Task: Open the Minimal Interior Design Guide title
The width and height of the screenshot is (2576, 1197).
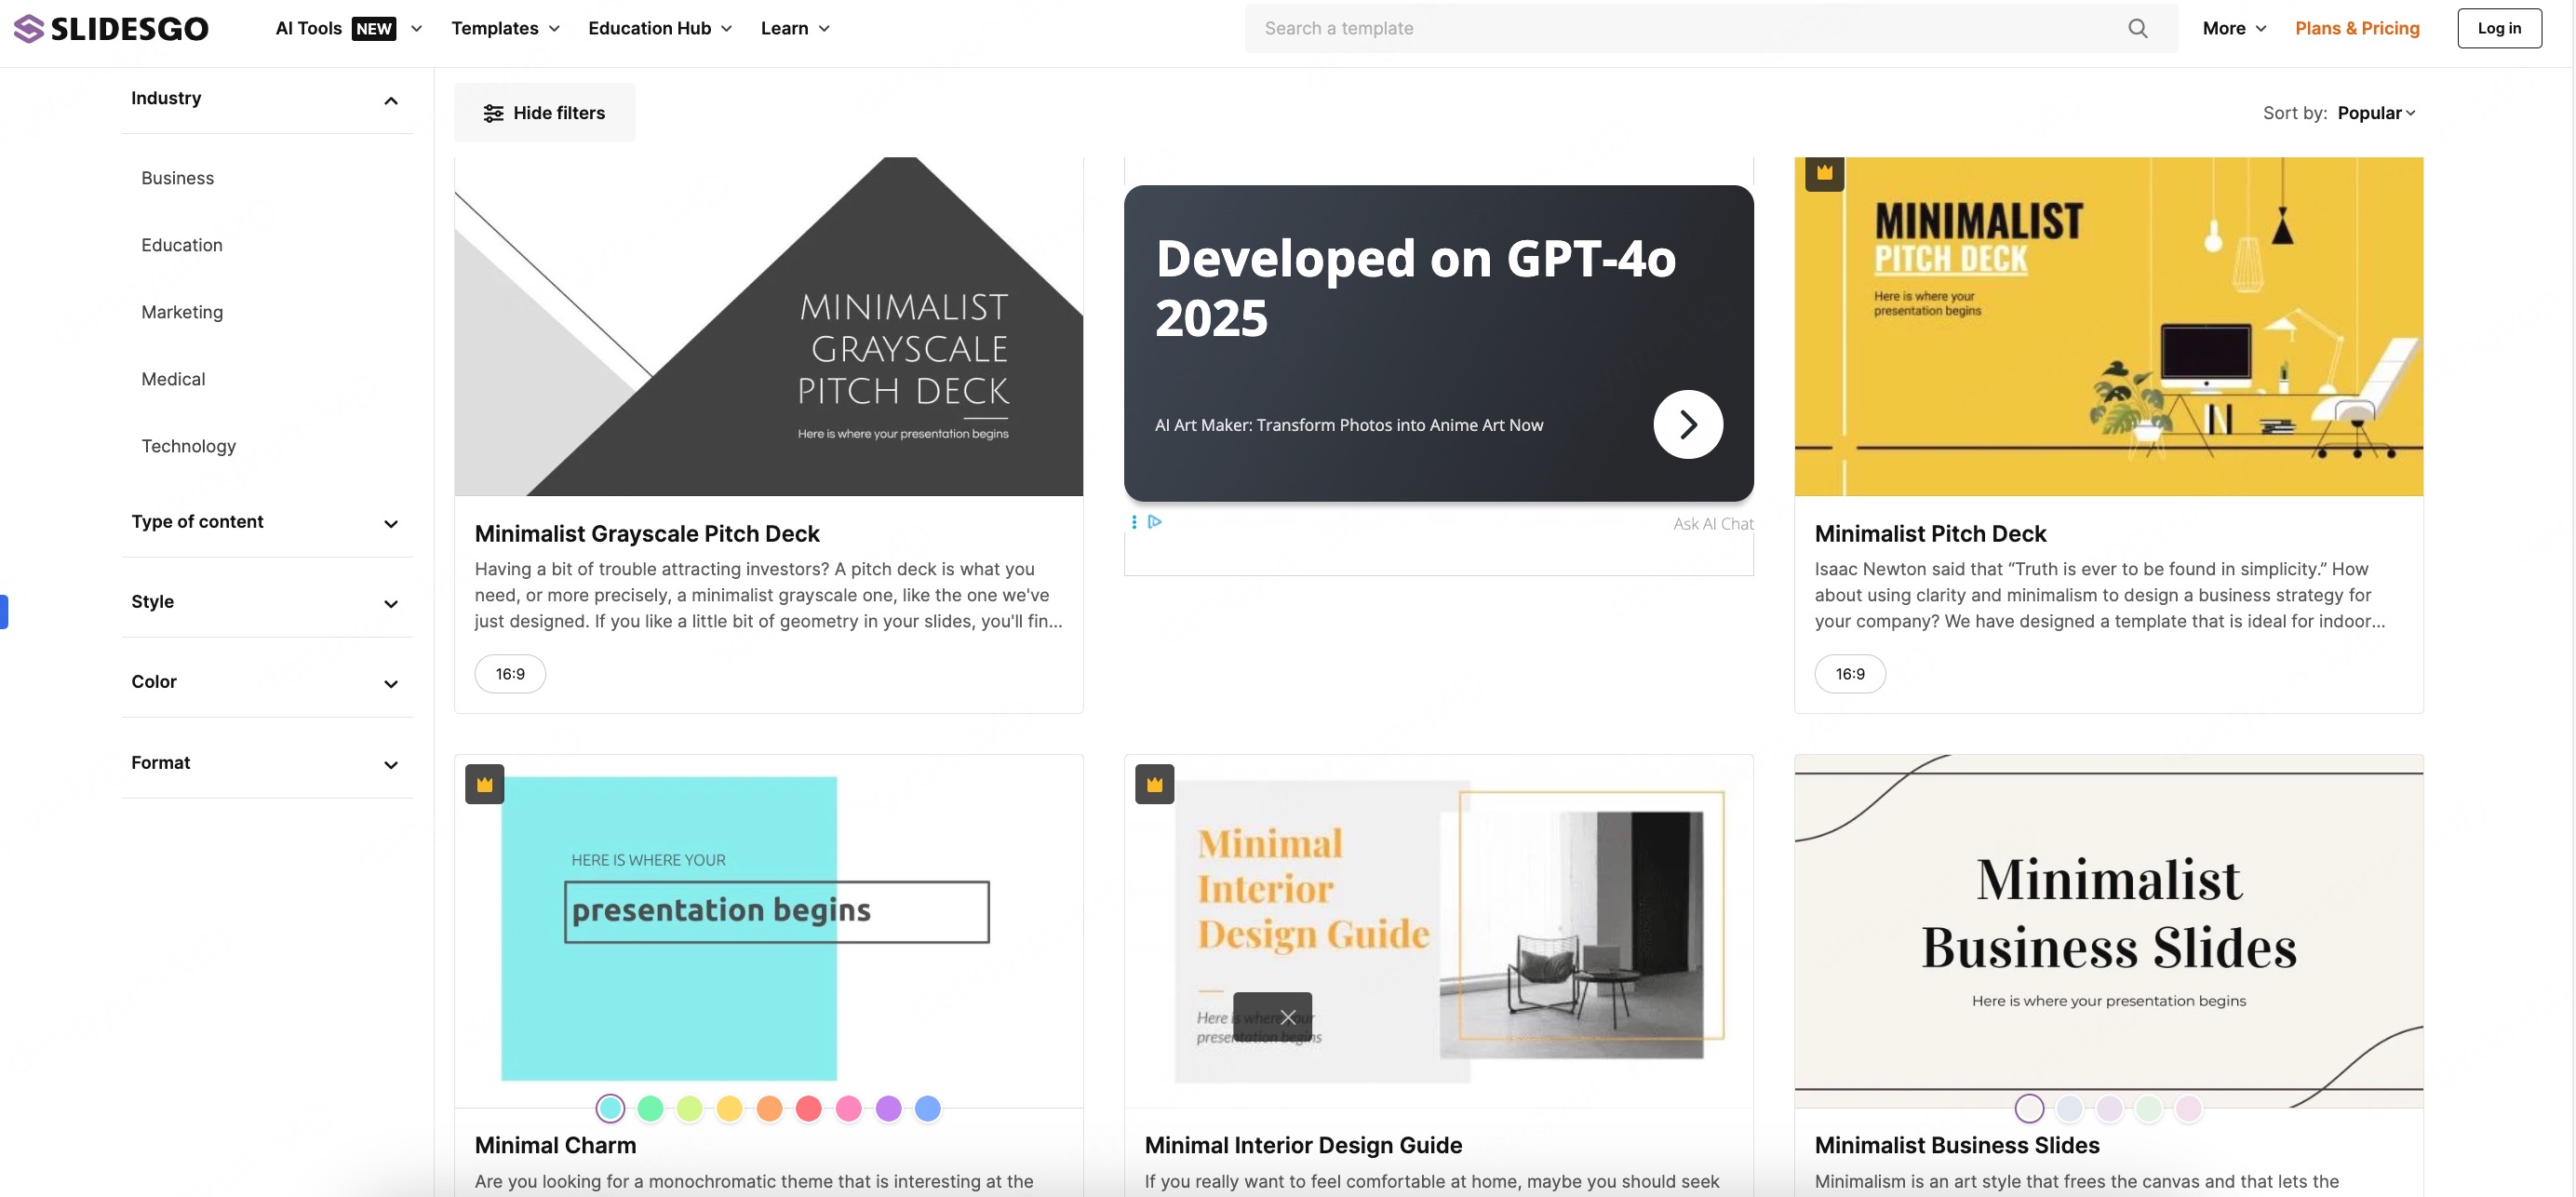Action: [1303, 1145]
